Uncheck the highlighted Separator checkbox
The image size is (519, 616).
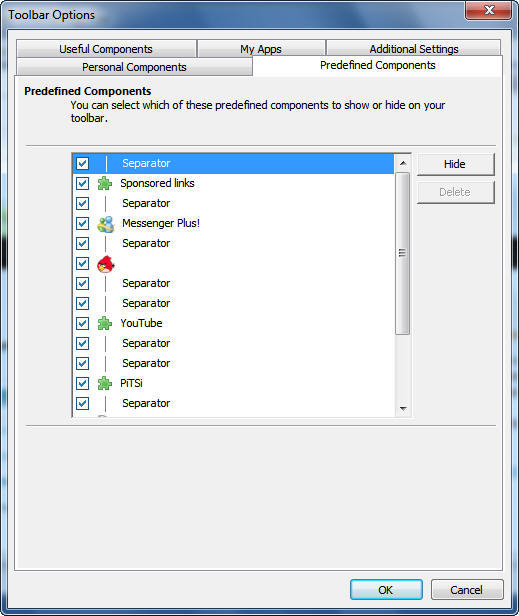point(83,163)
